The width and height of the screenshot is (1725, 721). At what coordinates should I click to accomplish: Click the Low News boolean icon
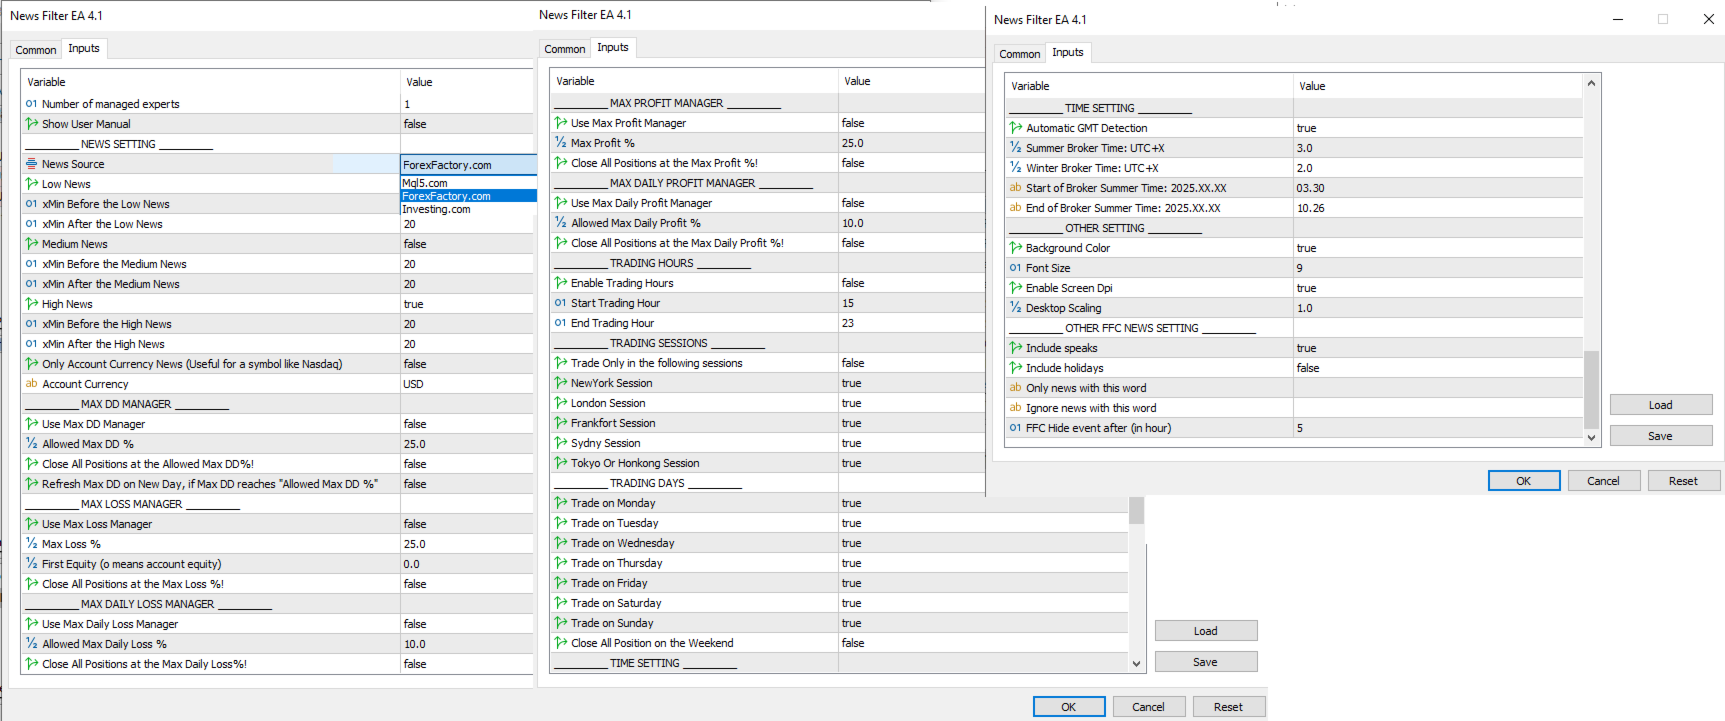coord(32,184)
